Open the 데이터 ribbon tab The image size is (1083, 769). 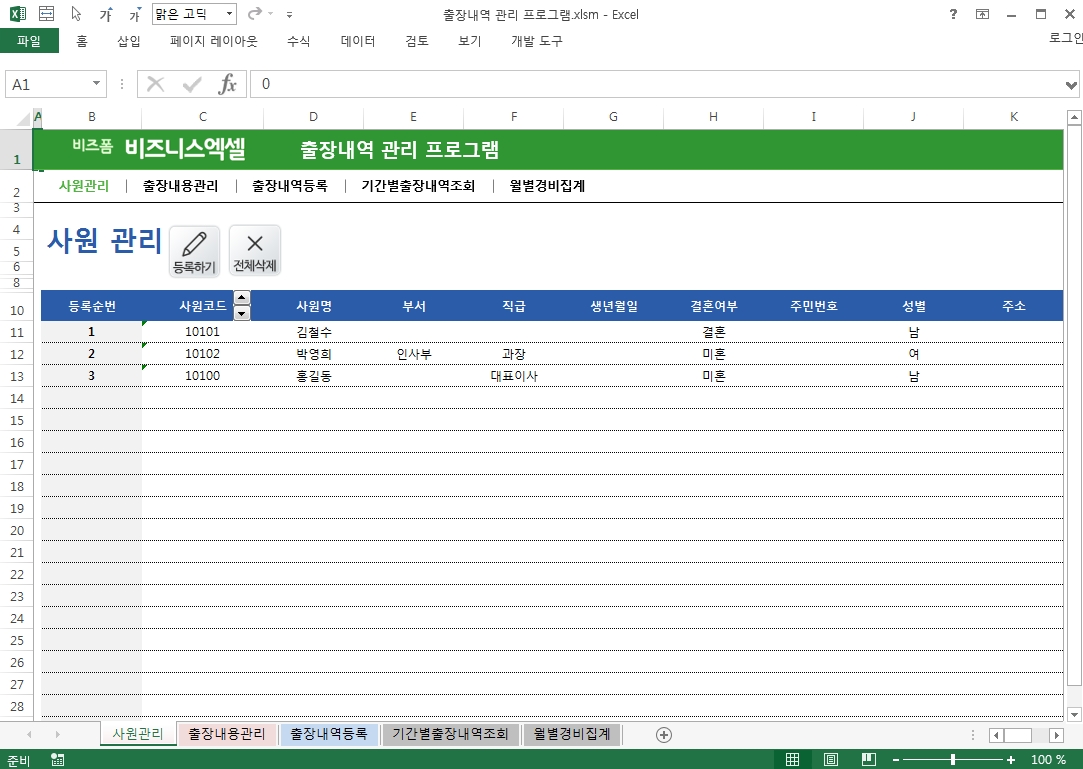(x=358, y=41)
